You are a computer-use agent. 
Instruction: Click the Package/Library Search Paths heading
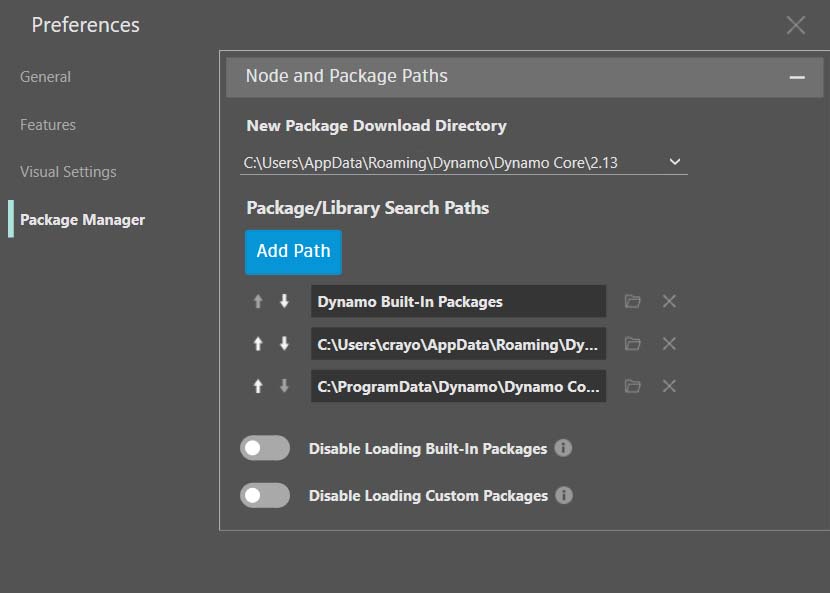pyautogui.click(x=367, y=208)
